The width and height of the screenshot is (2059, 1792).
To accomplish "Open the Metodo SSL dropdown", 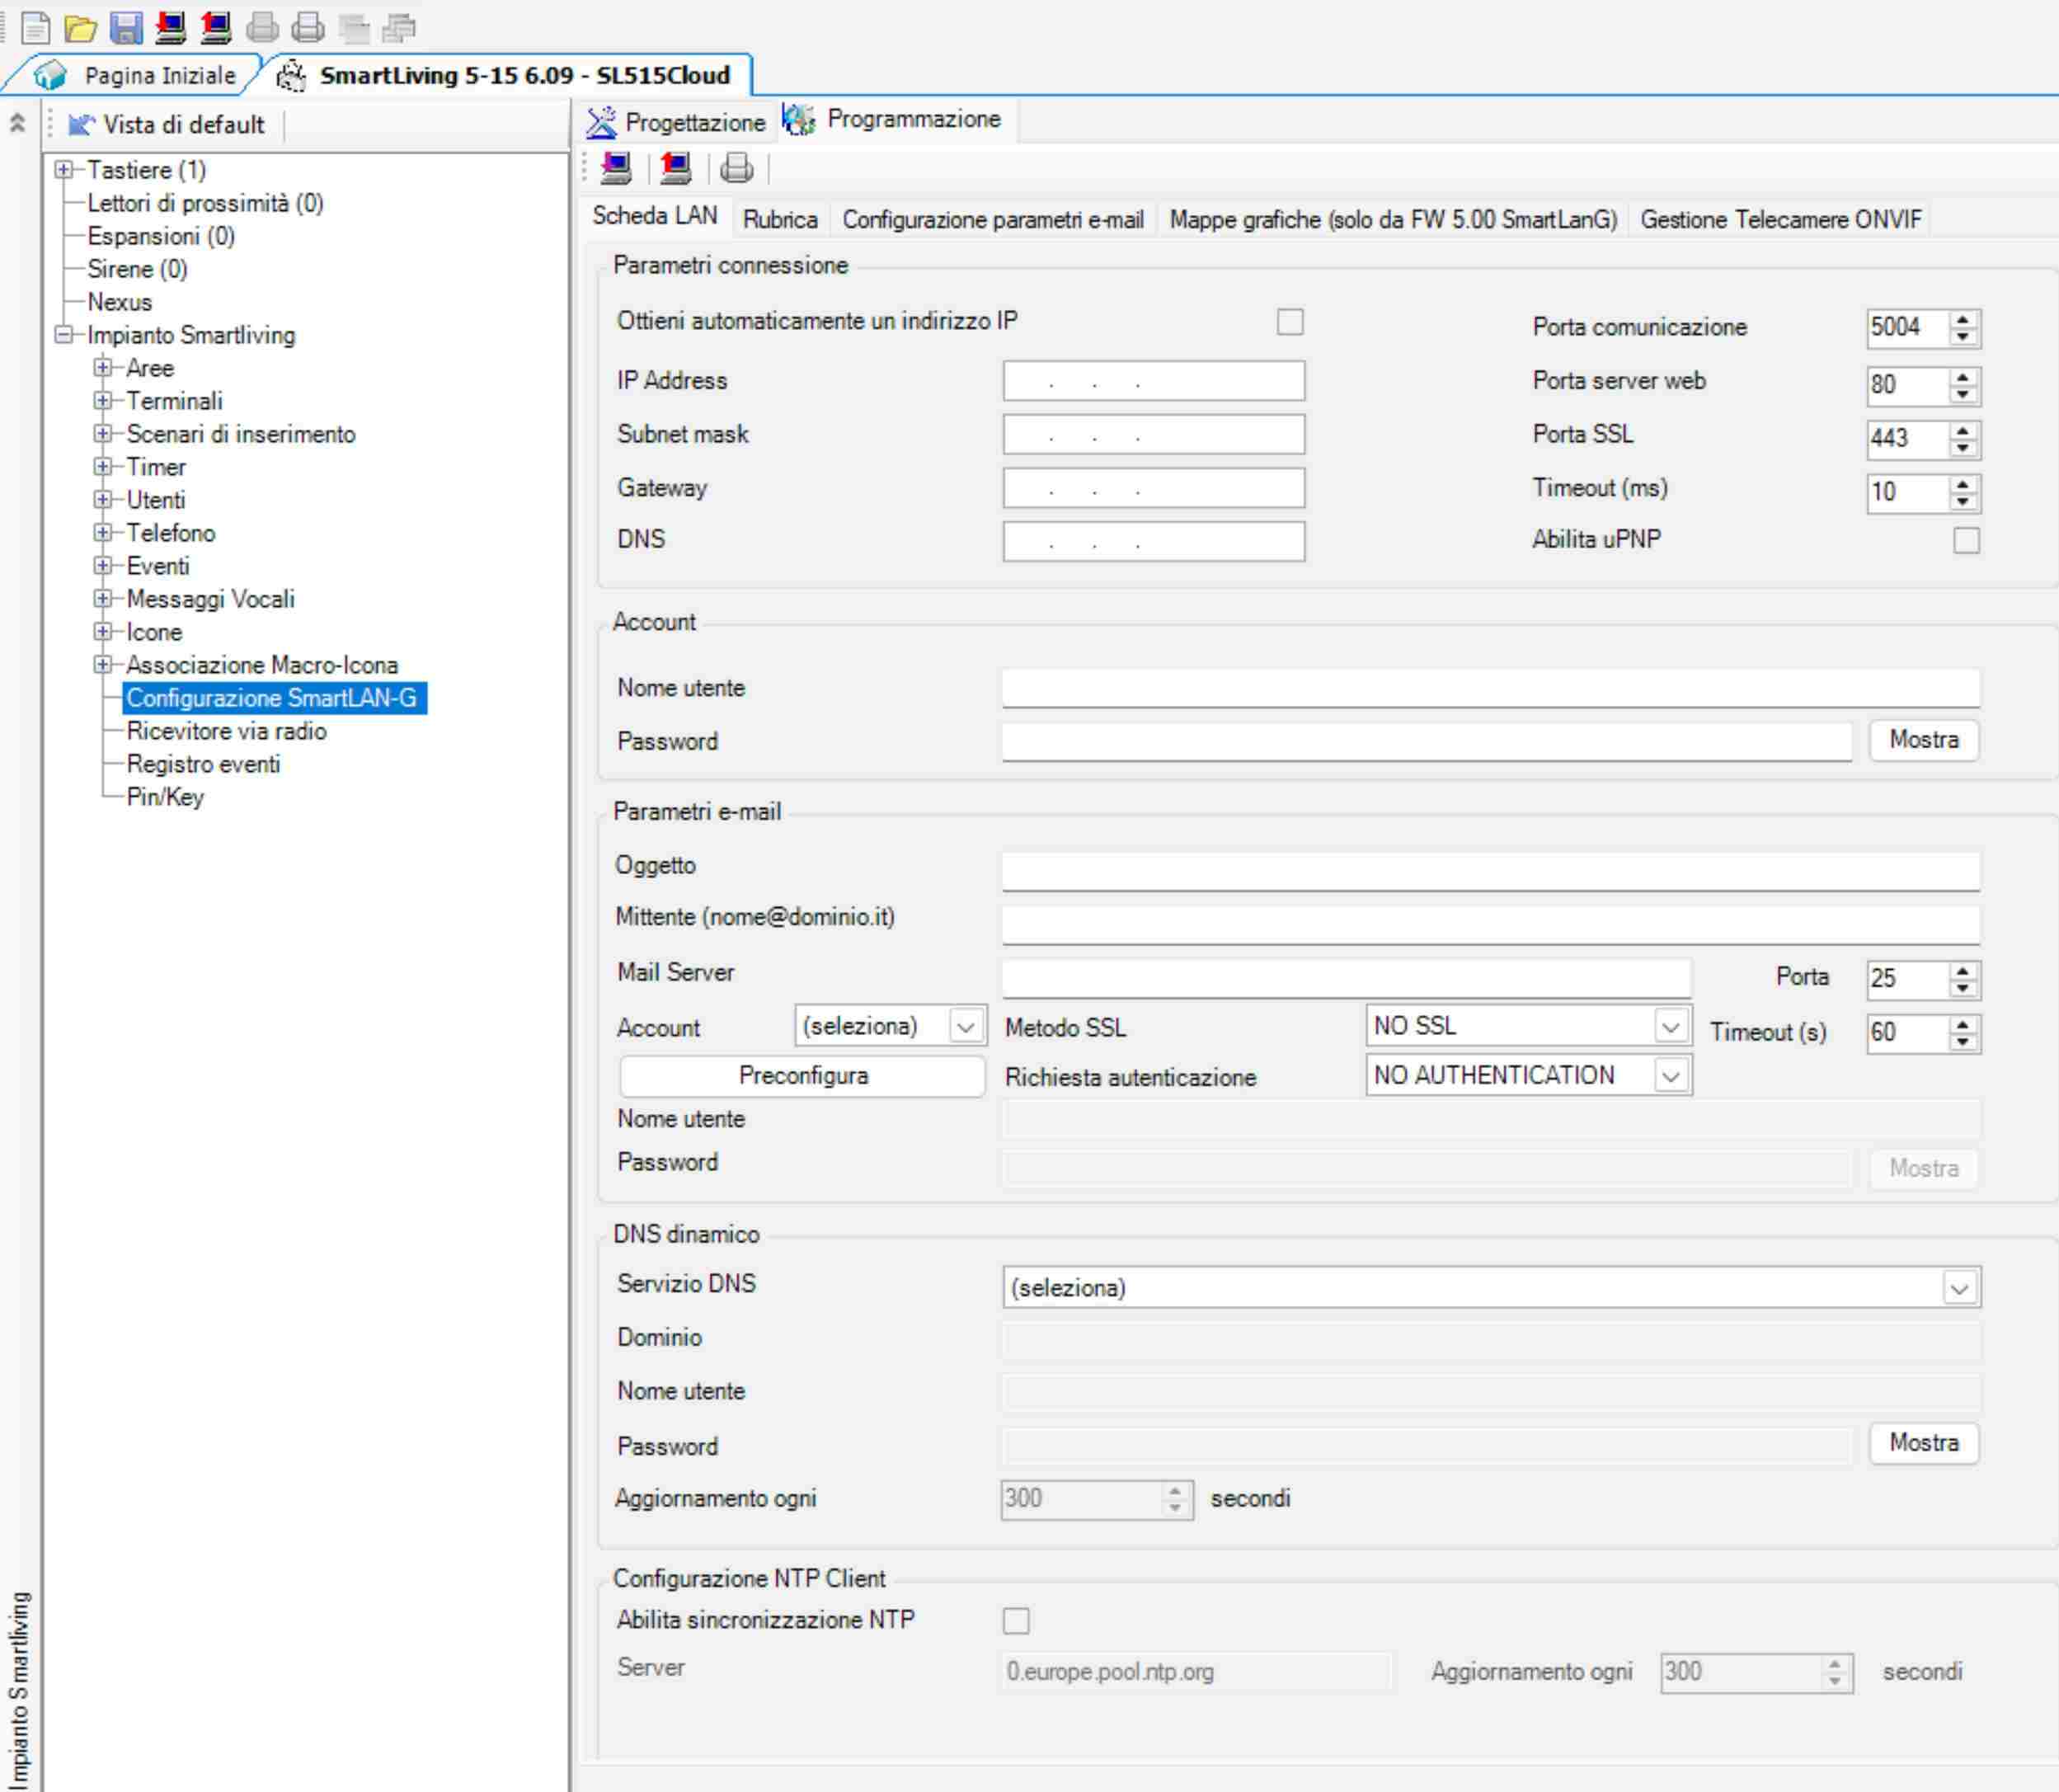I will tap(1669, 1026).
